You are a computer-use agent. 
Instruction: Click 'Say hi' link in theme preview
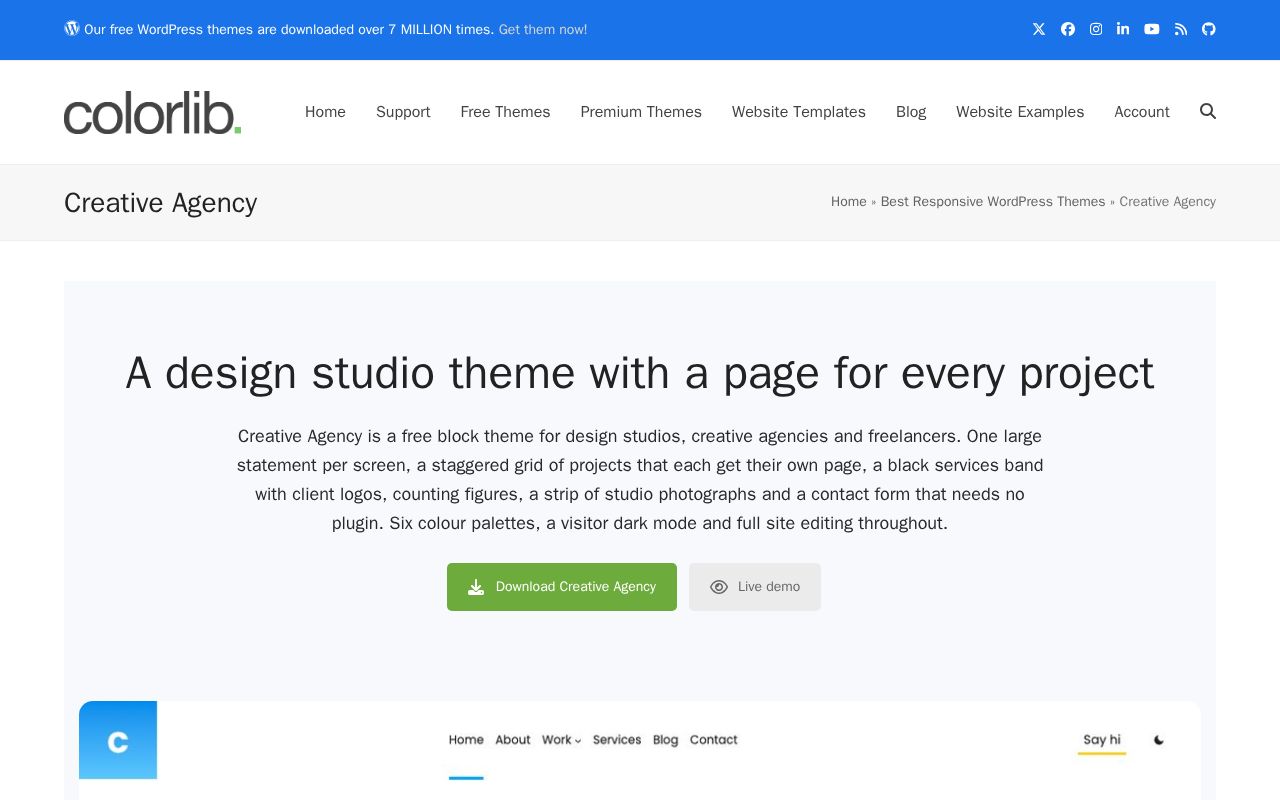[1102, 740]
